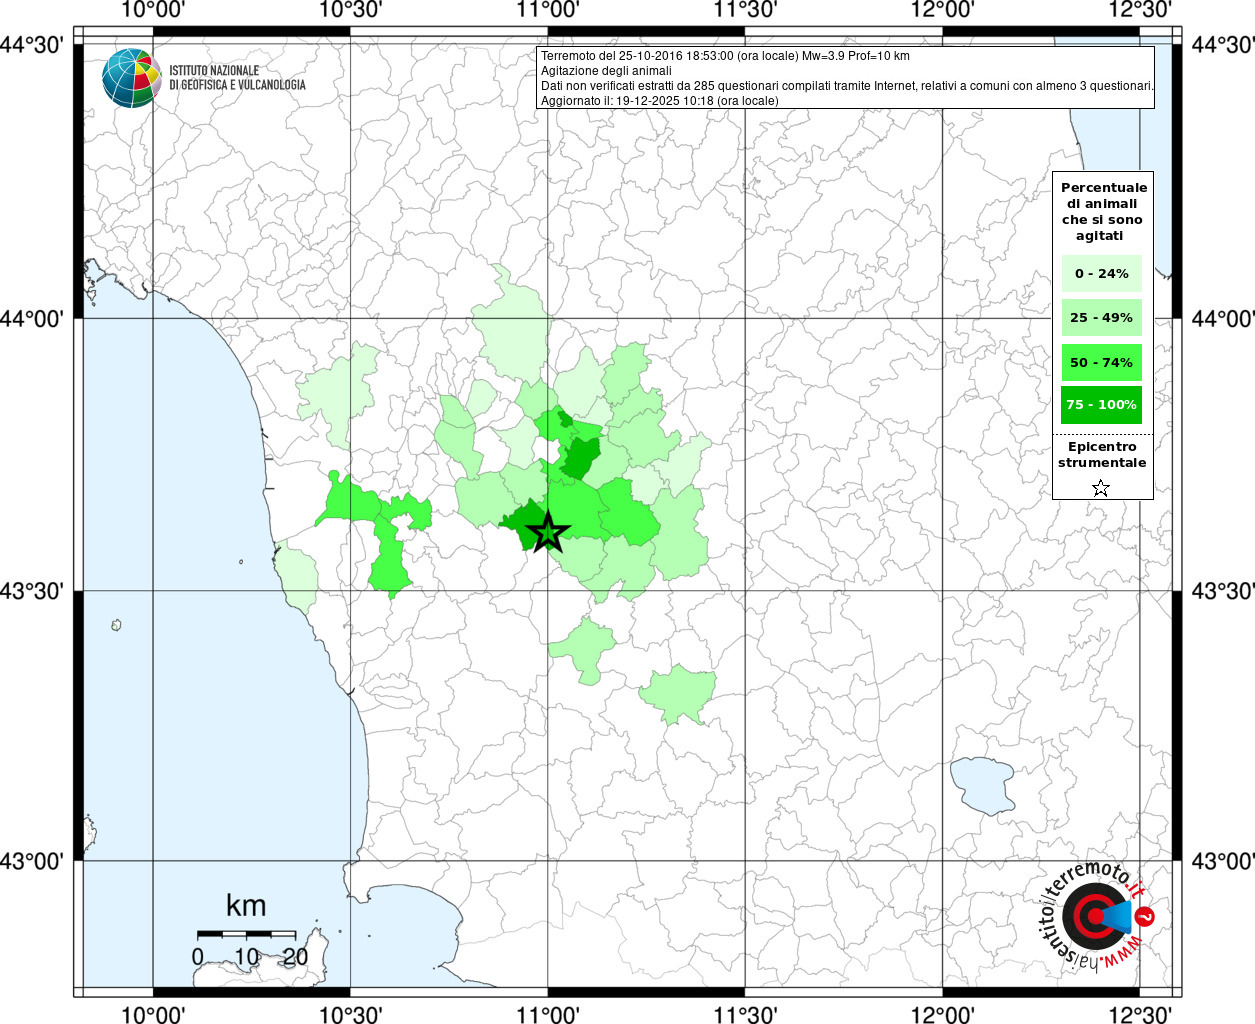
Task: Click the blue lake in the southeast
Action: 981,783
